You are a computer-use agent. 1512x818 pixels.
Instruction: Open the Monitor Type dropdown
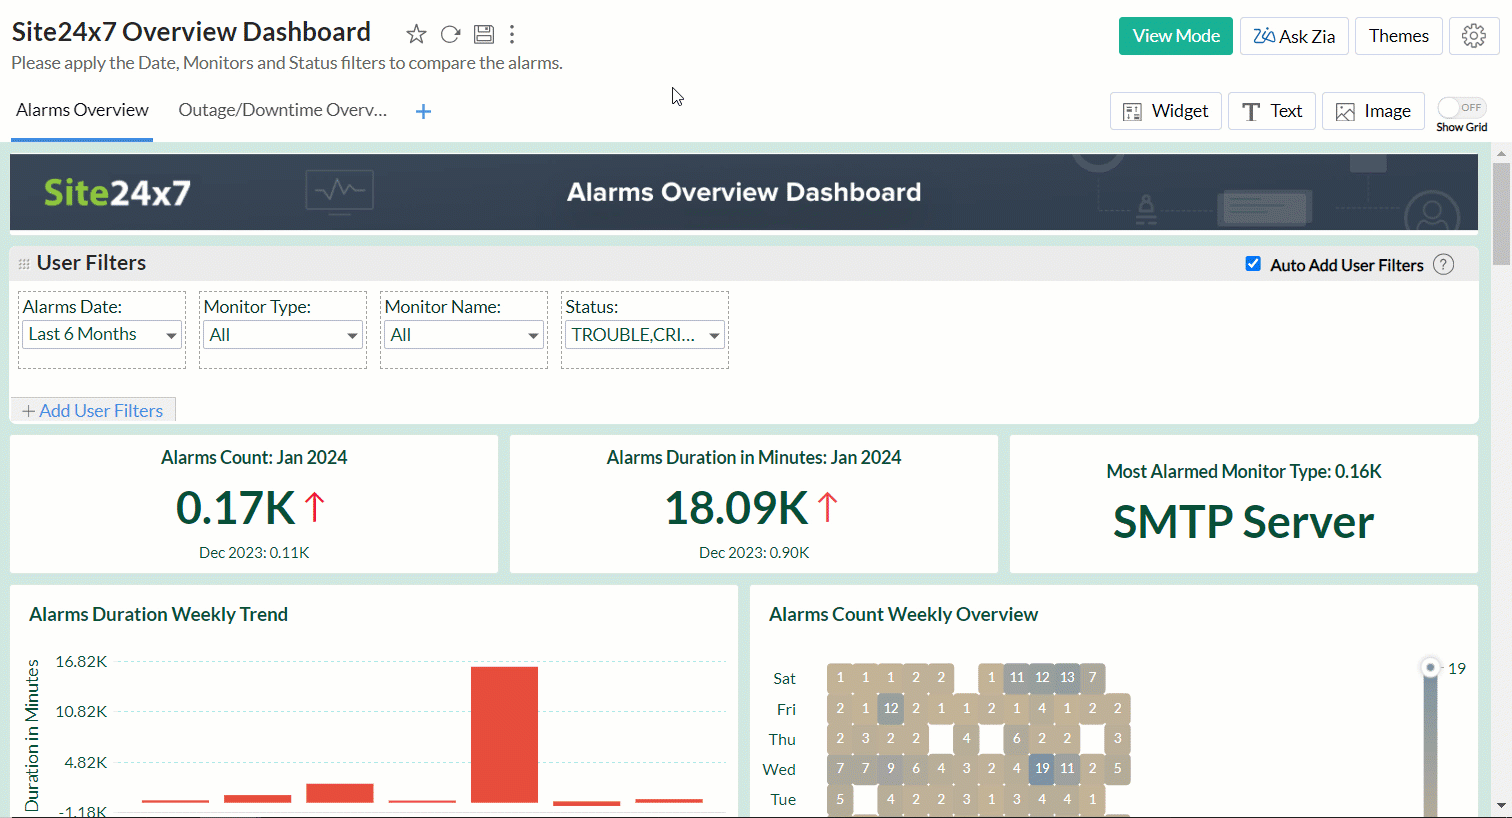pyautogui.click(x=282, y=335)
